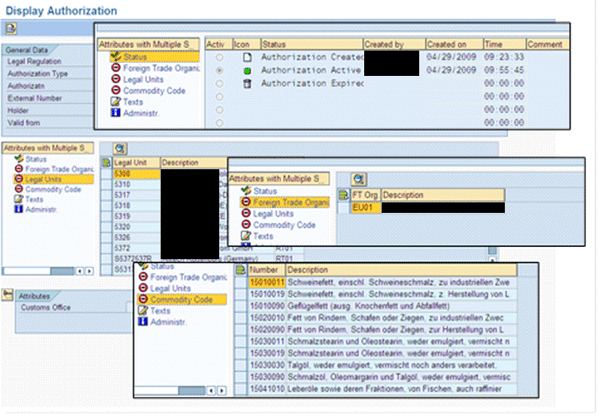The height and width of the screenshot is (417, 600).
Task: Click the Authorization Created document icon
Action: coord(244,59)
